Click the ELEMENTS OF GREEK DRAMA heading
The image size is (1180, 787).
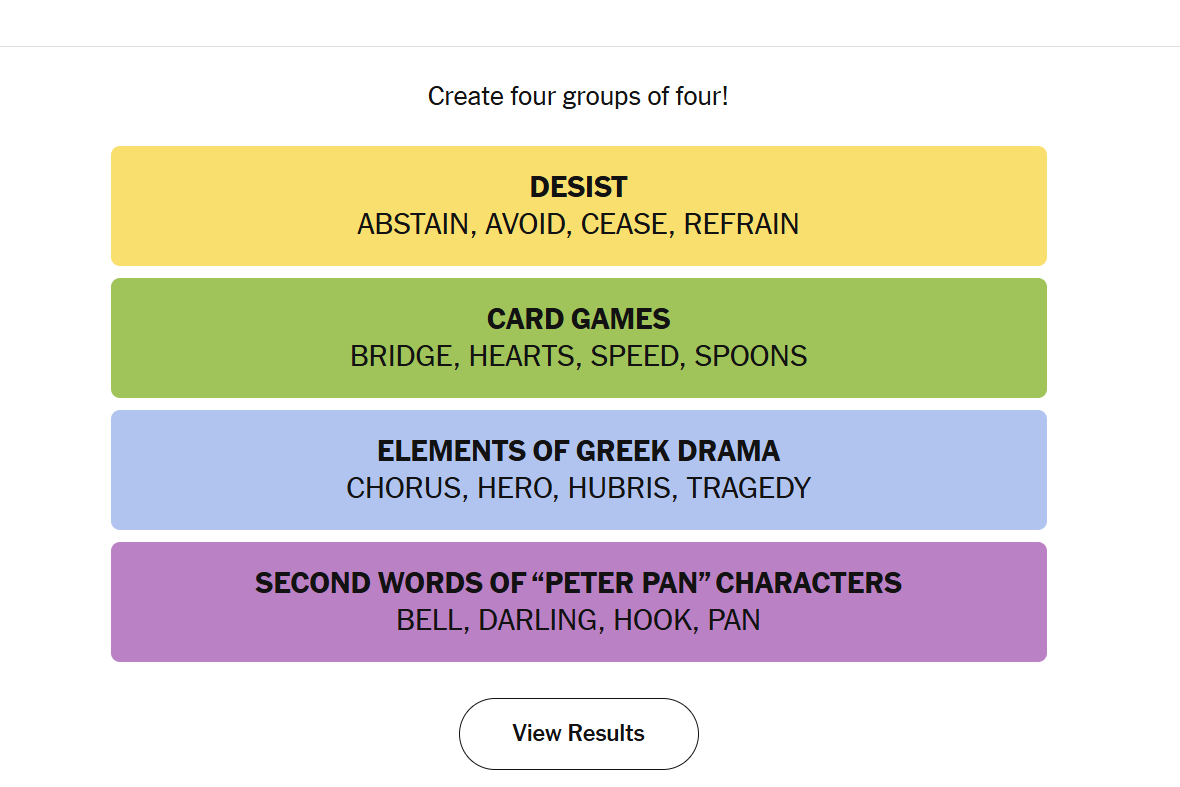pos(578,451)
